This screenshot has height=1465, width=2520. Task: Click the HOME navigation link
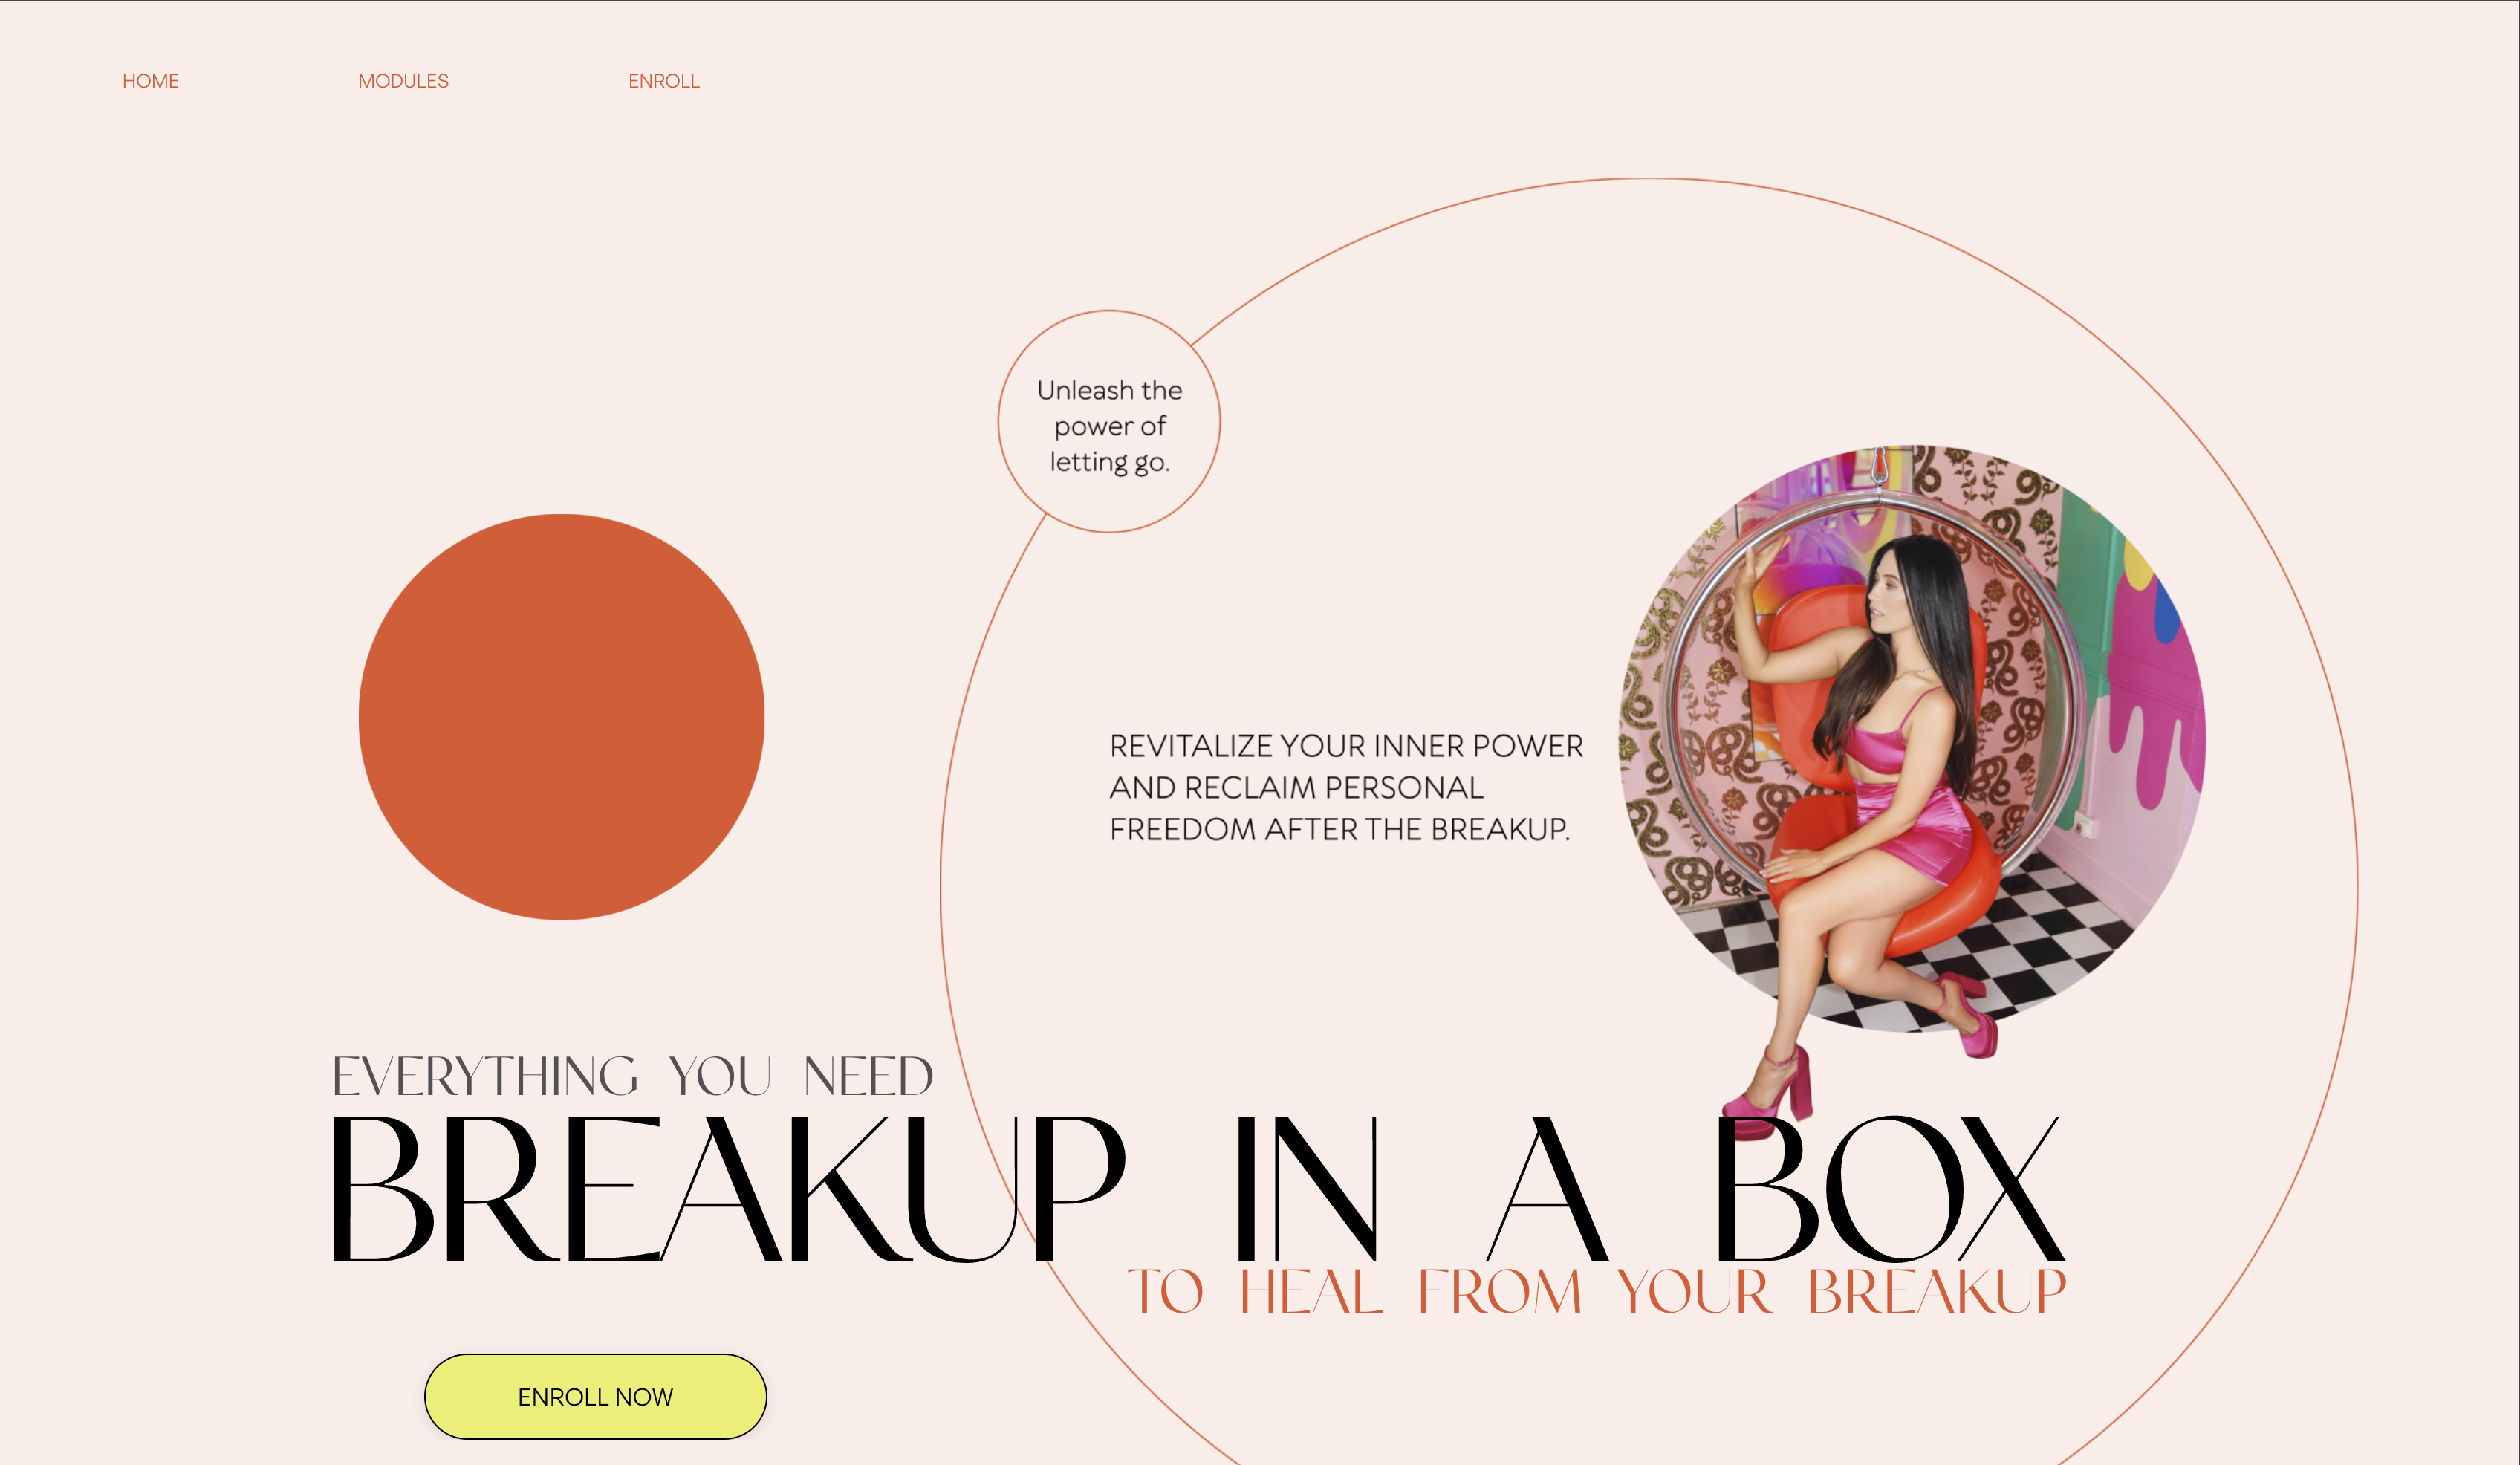[x=150, y=81]
